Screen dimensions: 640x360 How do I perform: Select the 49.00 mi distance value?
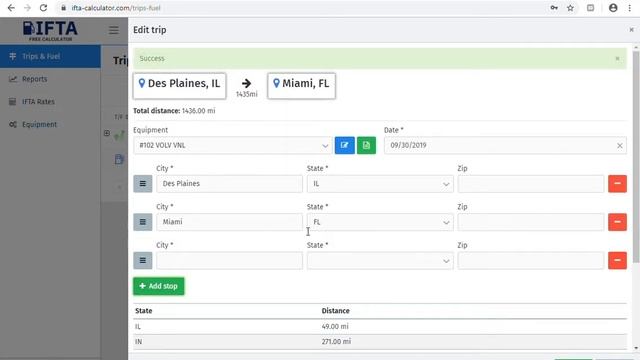[x=335, y=327]
